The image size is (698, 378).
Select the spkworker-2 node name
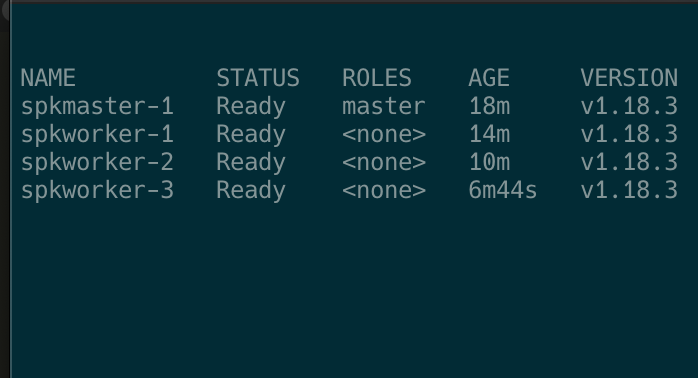tap(97, 163)
